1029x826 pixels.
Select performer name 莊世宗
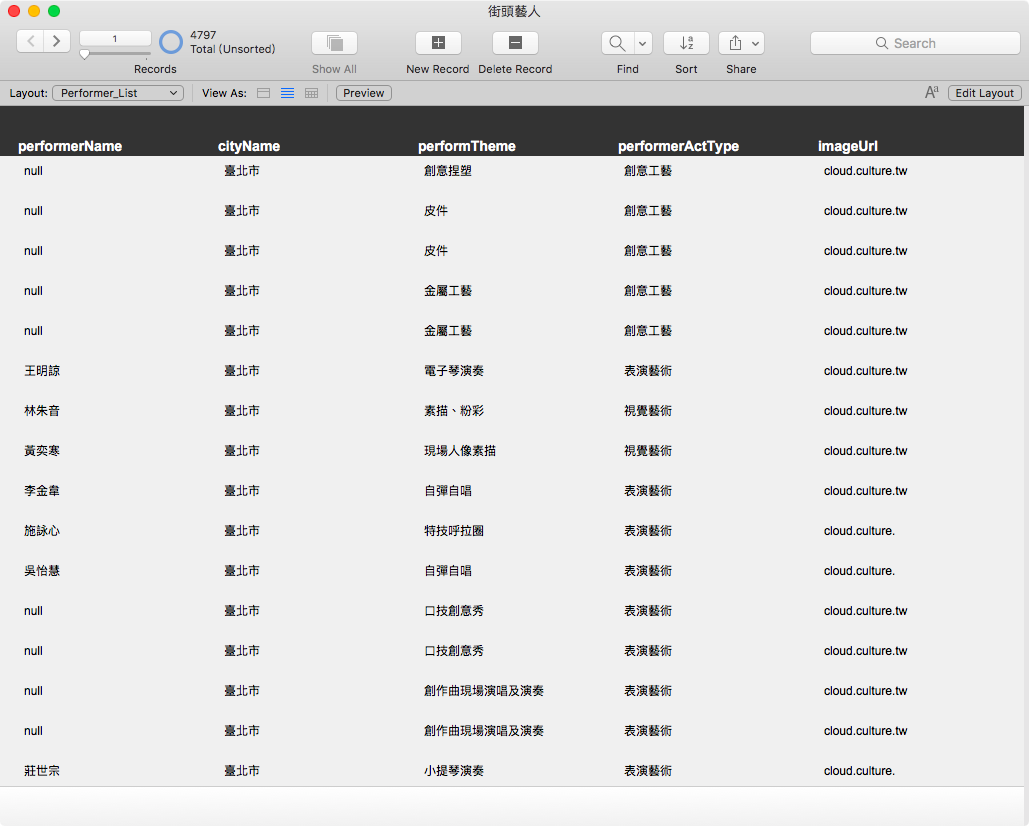coord(42,771)
